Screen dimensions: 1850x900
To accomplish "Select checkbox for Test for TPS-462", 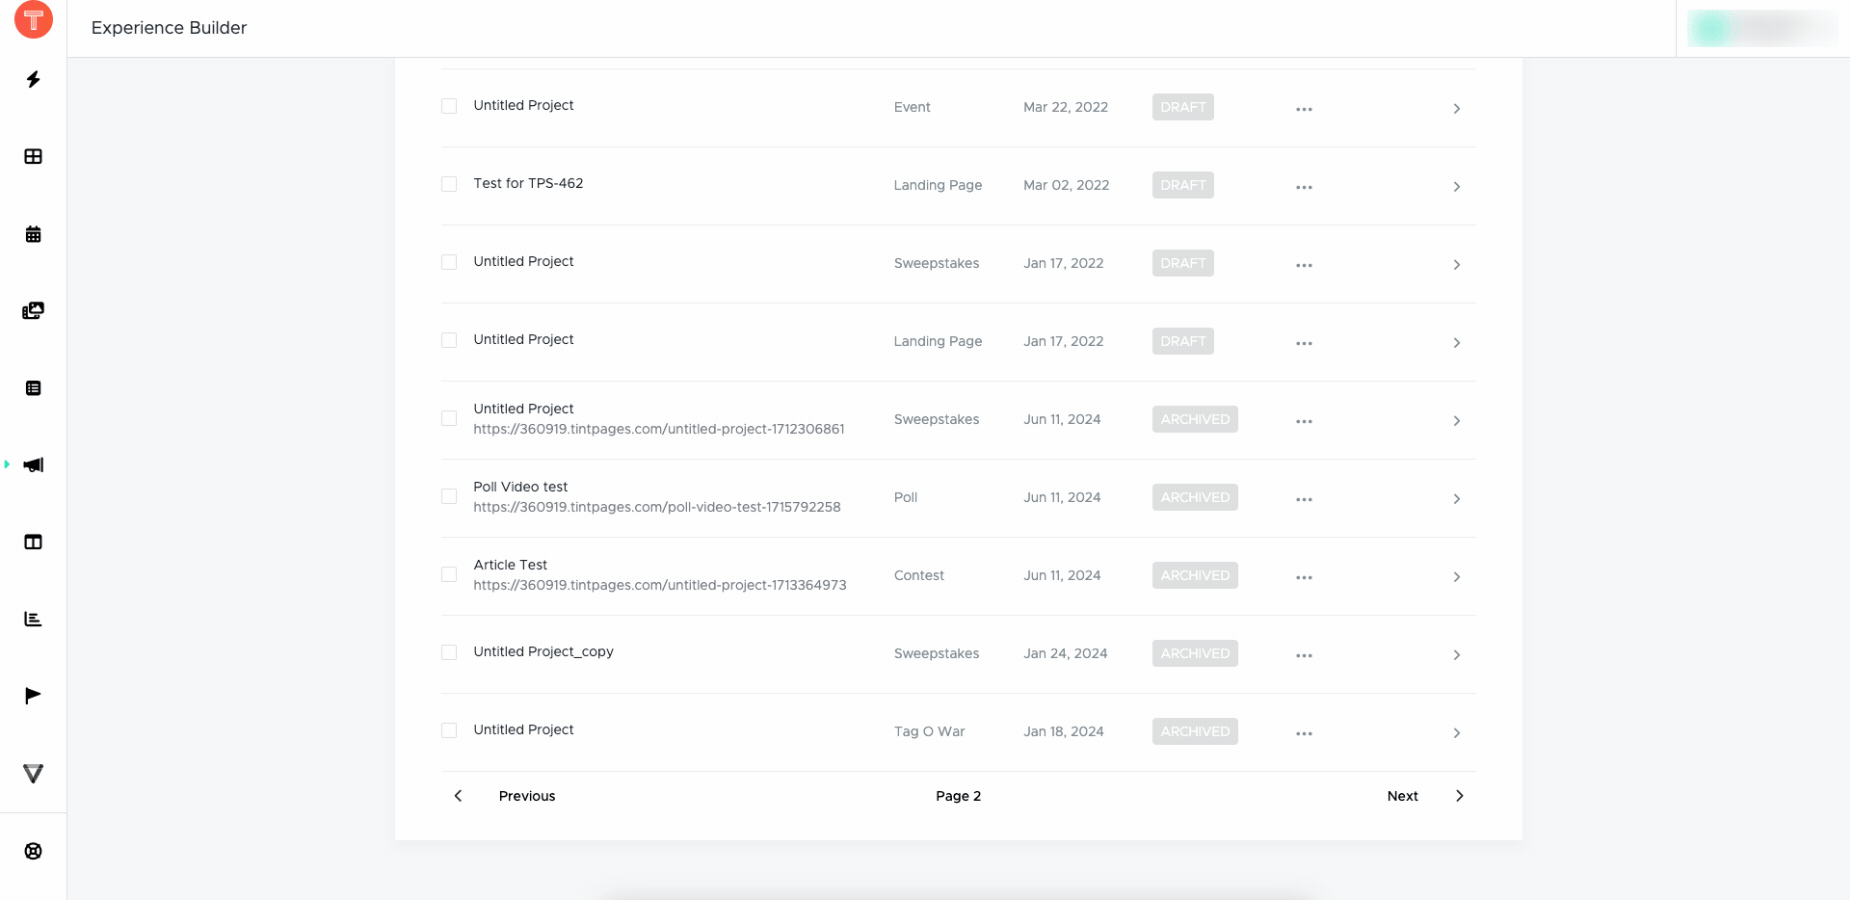I will [449, 184].
